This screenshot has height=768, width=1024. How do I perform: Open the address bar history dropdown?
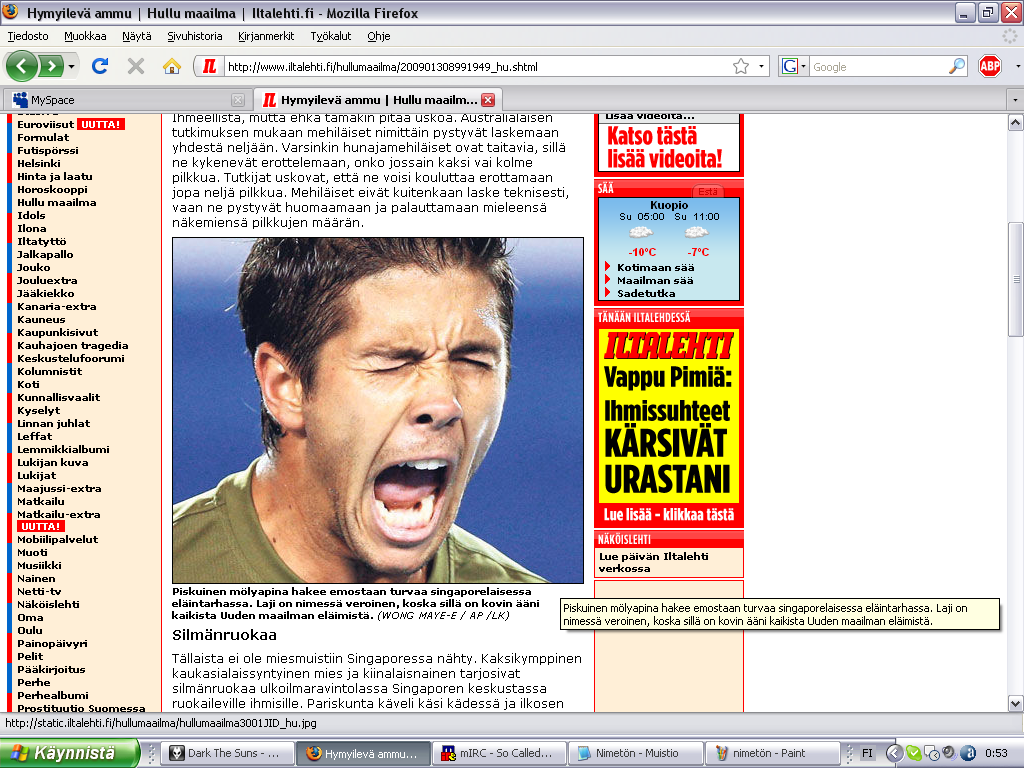761,66
